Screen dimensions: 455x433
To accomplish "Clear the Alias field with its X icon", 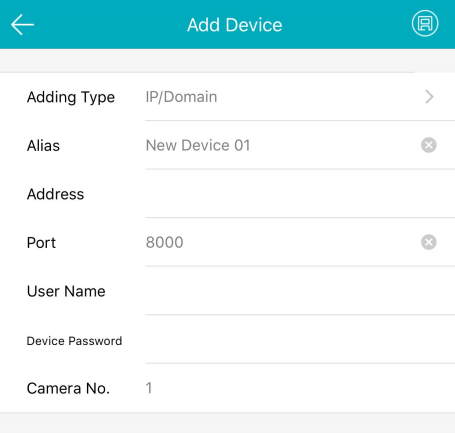I will coord(429,145).
